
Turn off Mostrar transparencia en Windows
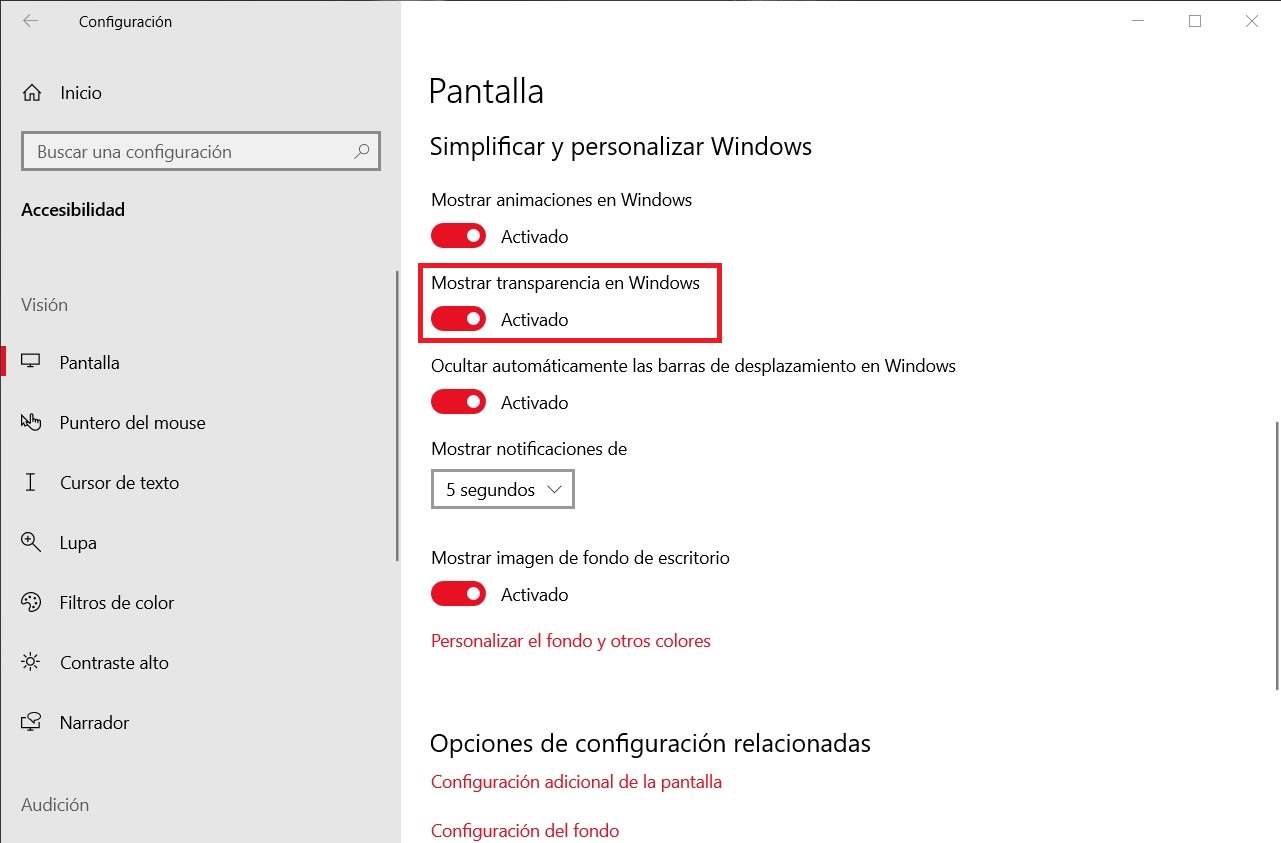click(x=458, y=319)
